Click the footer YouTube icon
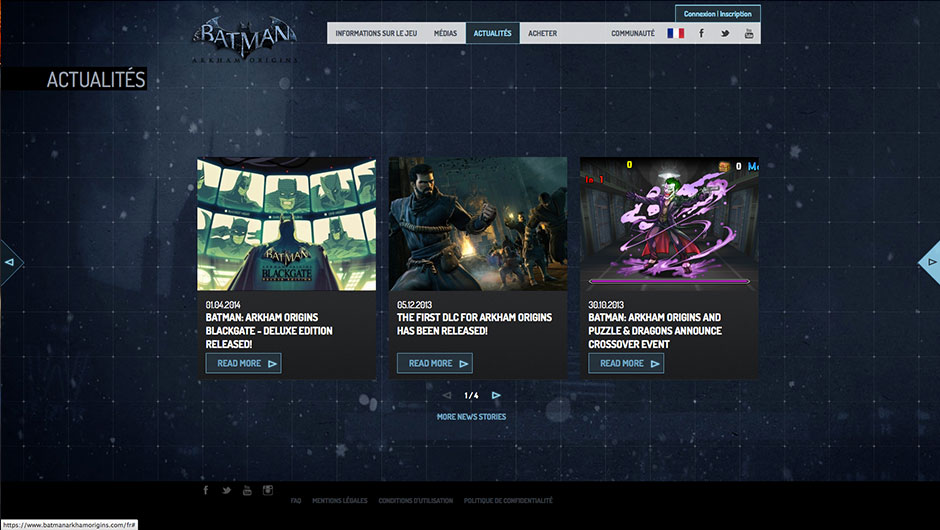Viewport: 940px width, 530px height. (247, 490)
